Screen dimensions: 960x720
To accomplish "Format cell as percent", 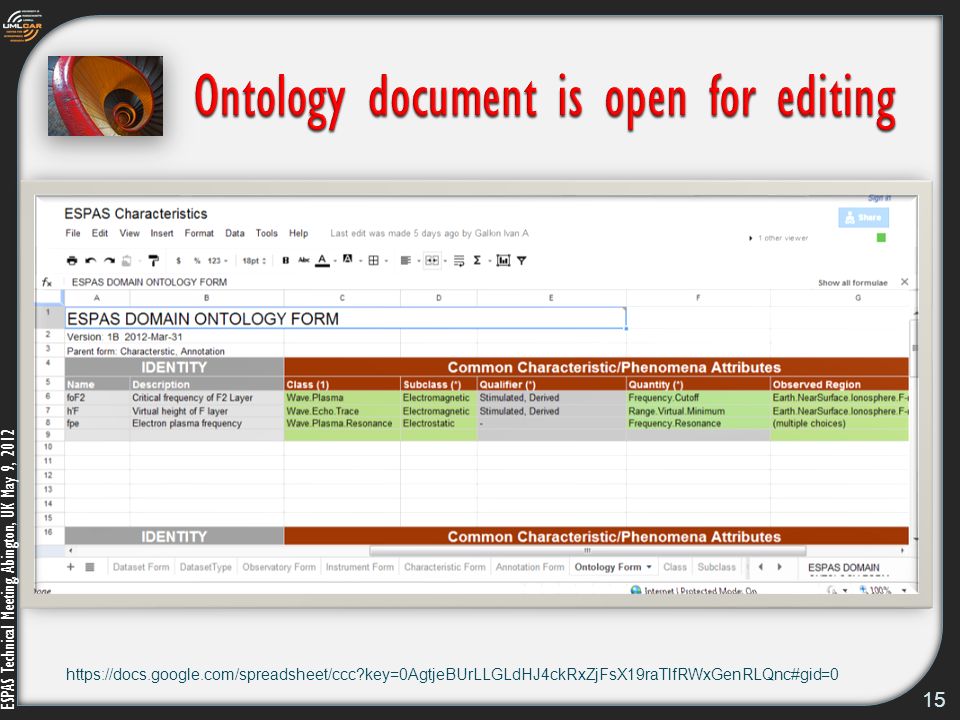I will [197, 261].
